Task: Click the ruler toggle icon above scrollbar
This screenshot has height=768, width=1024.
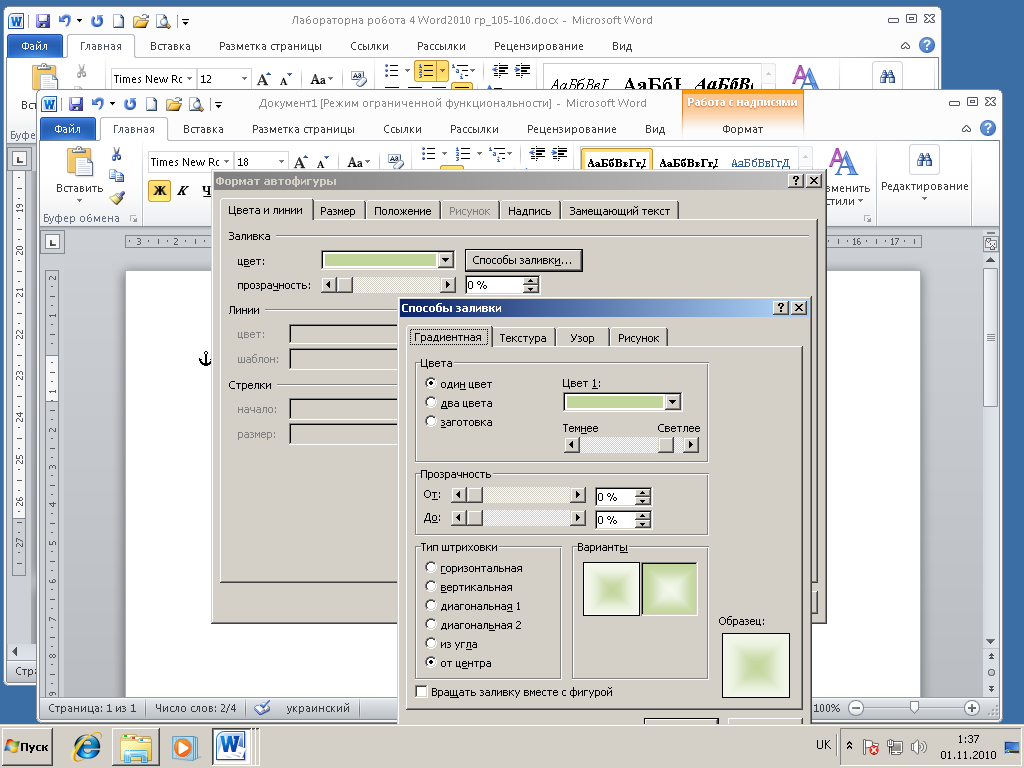Action: [x=991, y=244]
